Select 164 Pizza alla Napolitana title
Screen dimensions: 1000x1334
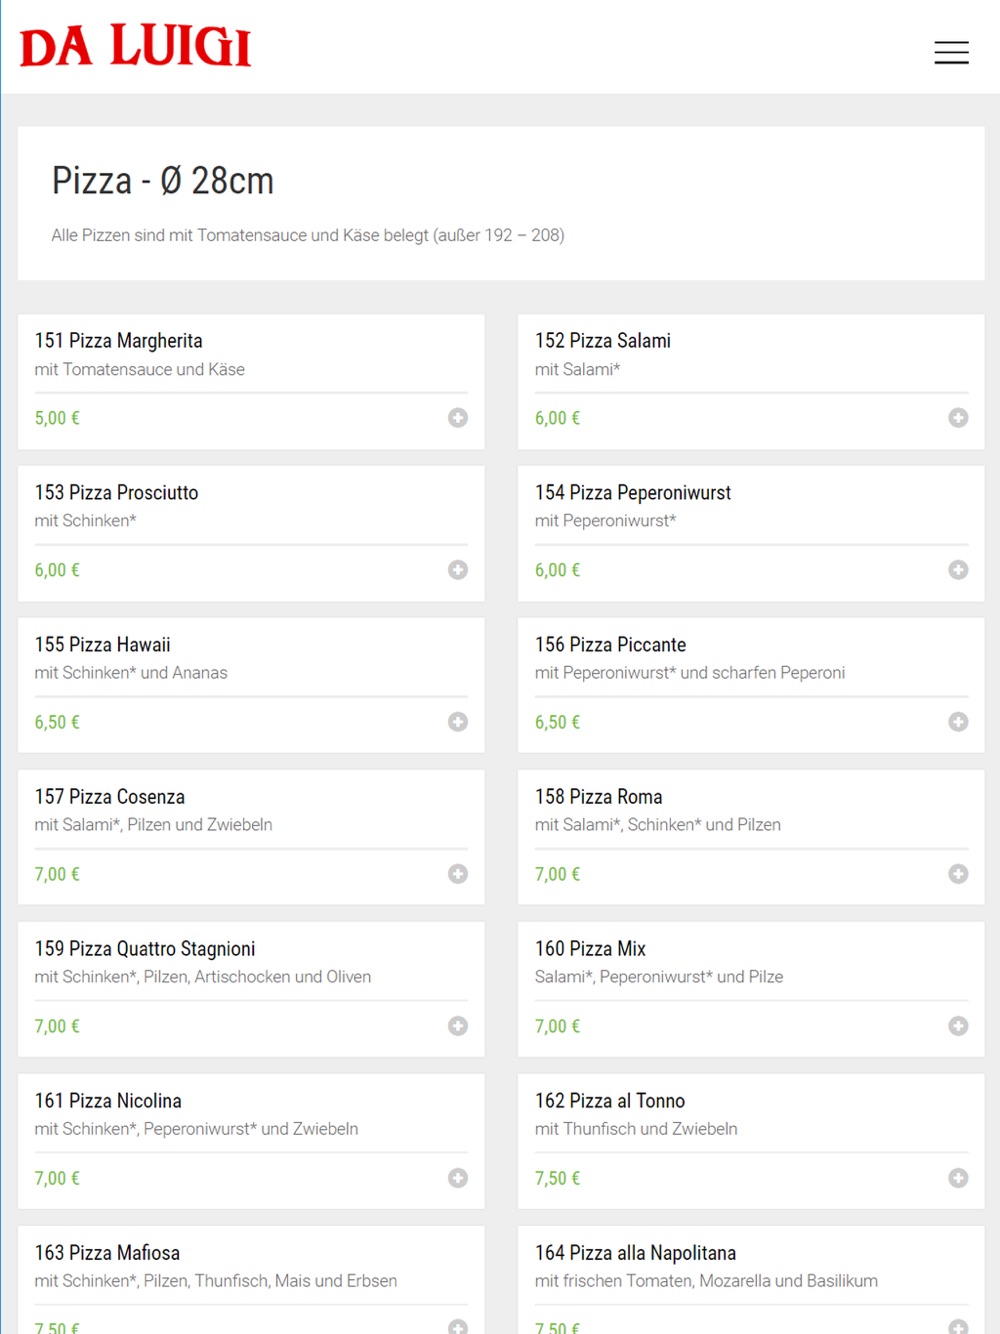(635, 1253)
